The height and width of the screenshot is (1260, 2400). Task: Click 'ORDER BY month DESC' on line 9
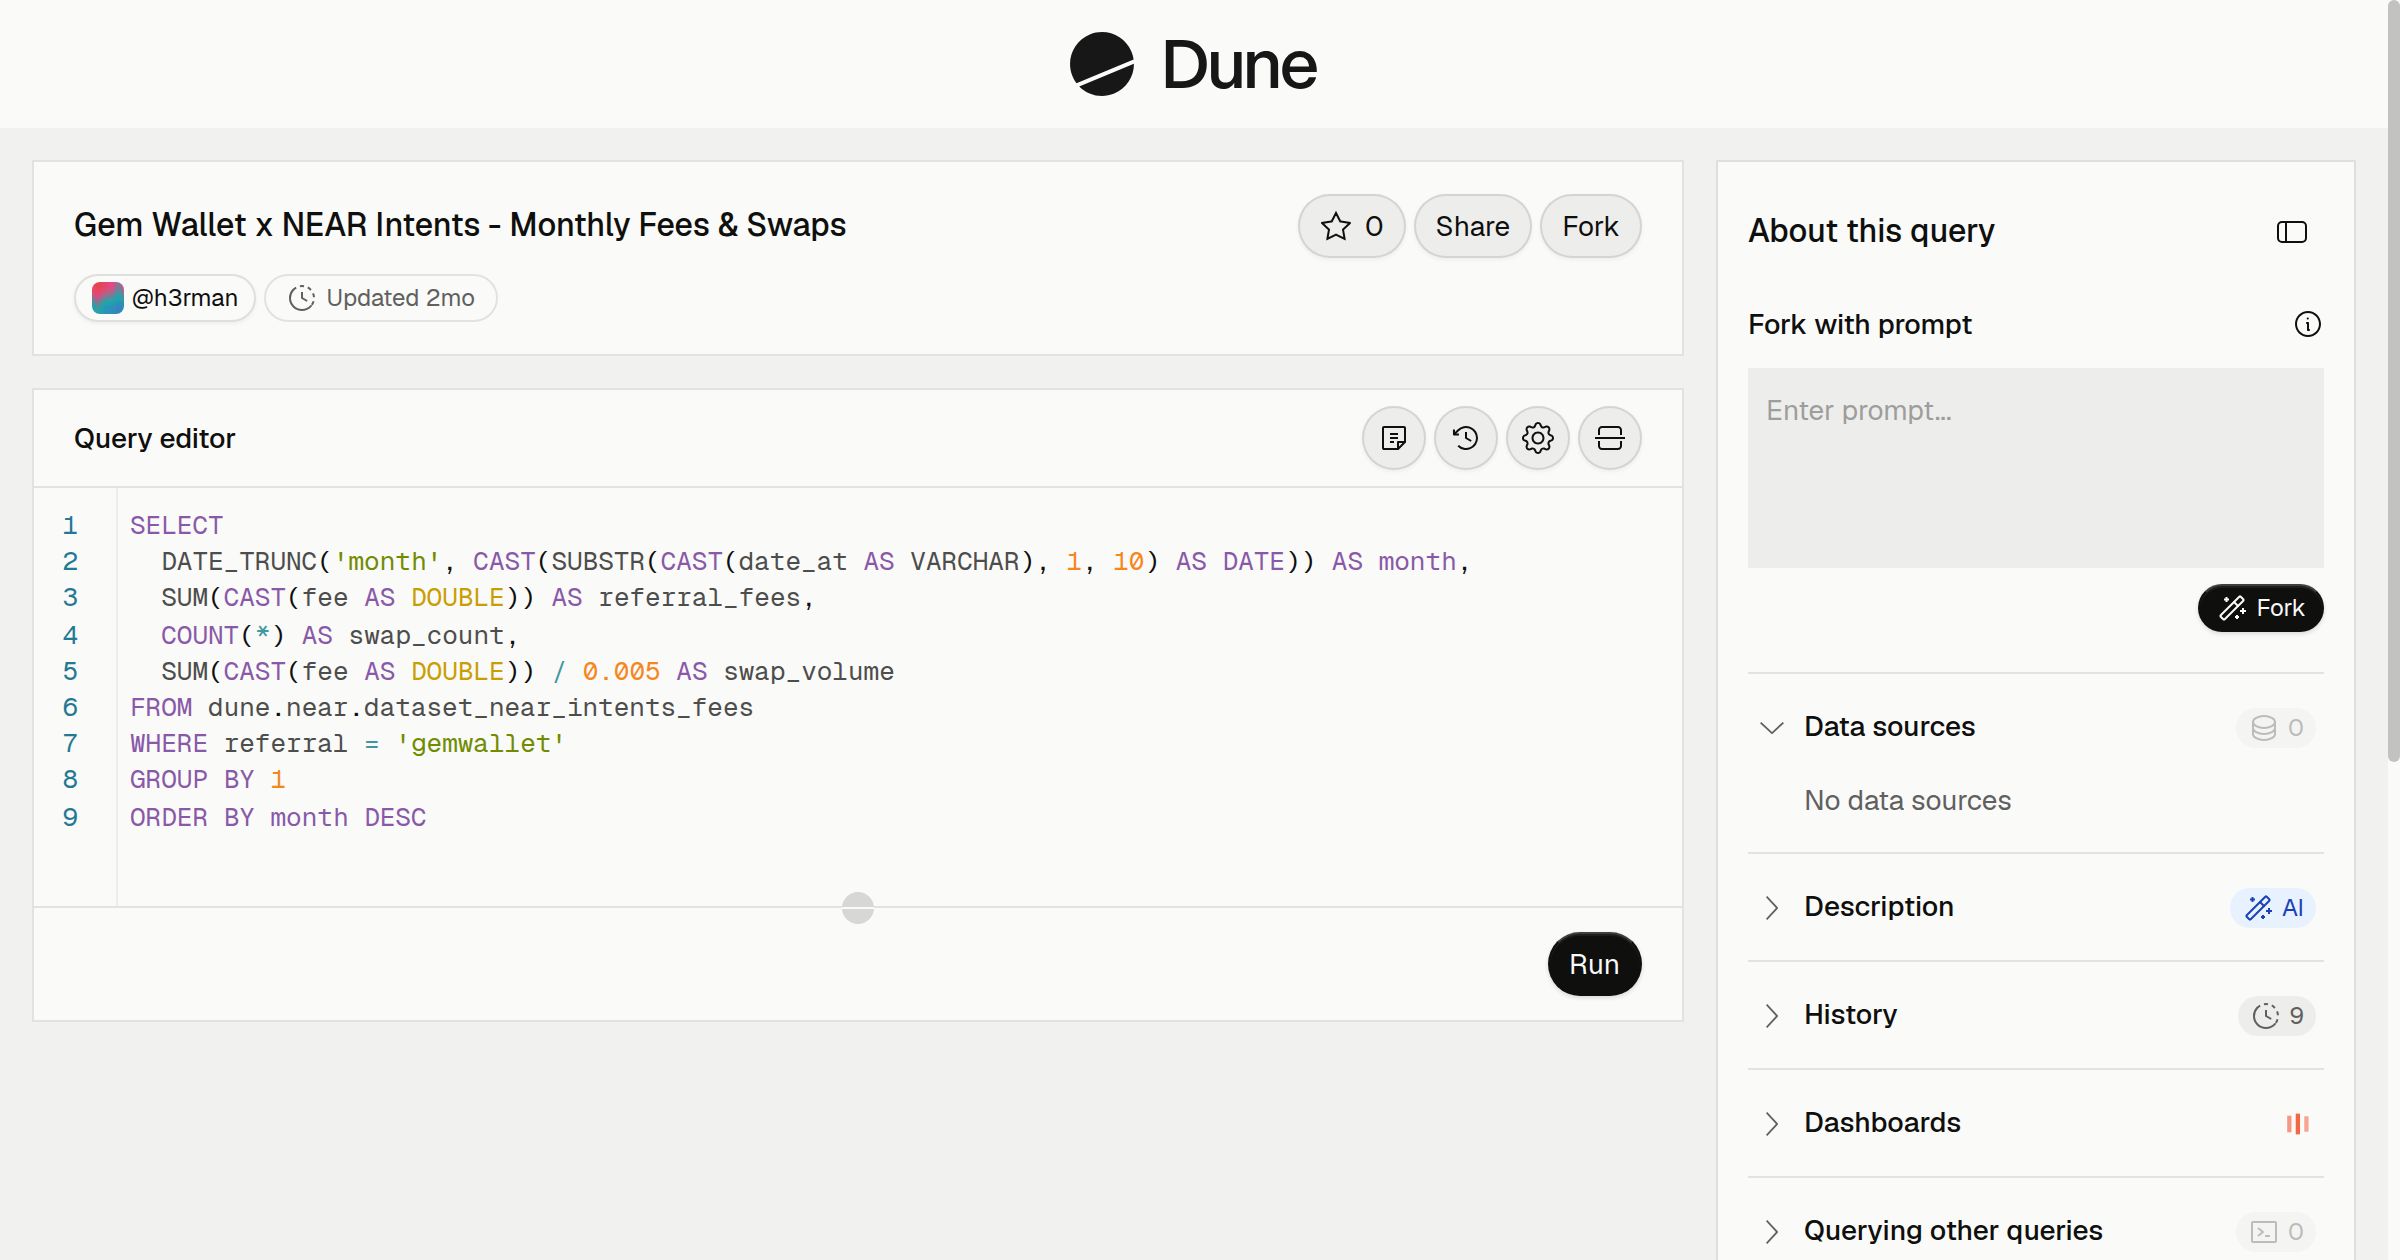278,817
